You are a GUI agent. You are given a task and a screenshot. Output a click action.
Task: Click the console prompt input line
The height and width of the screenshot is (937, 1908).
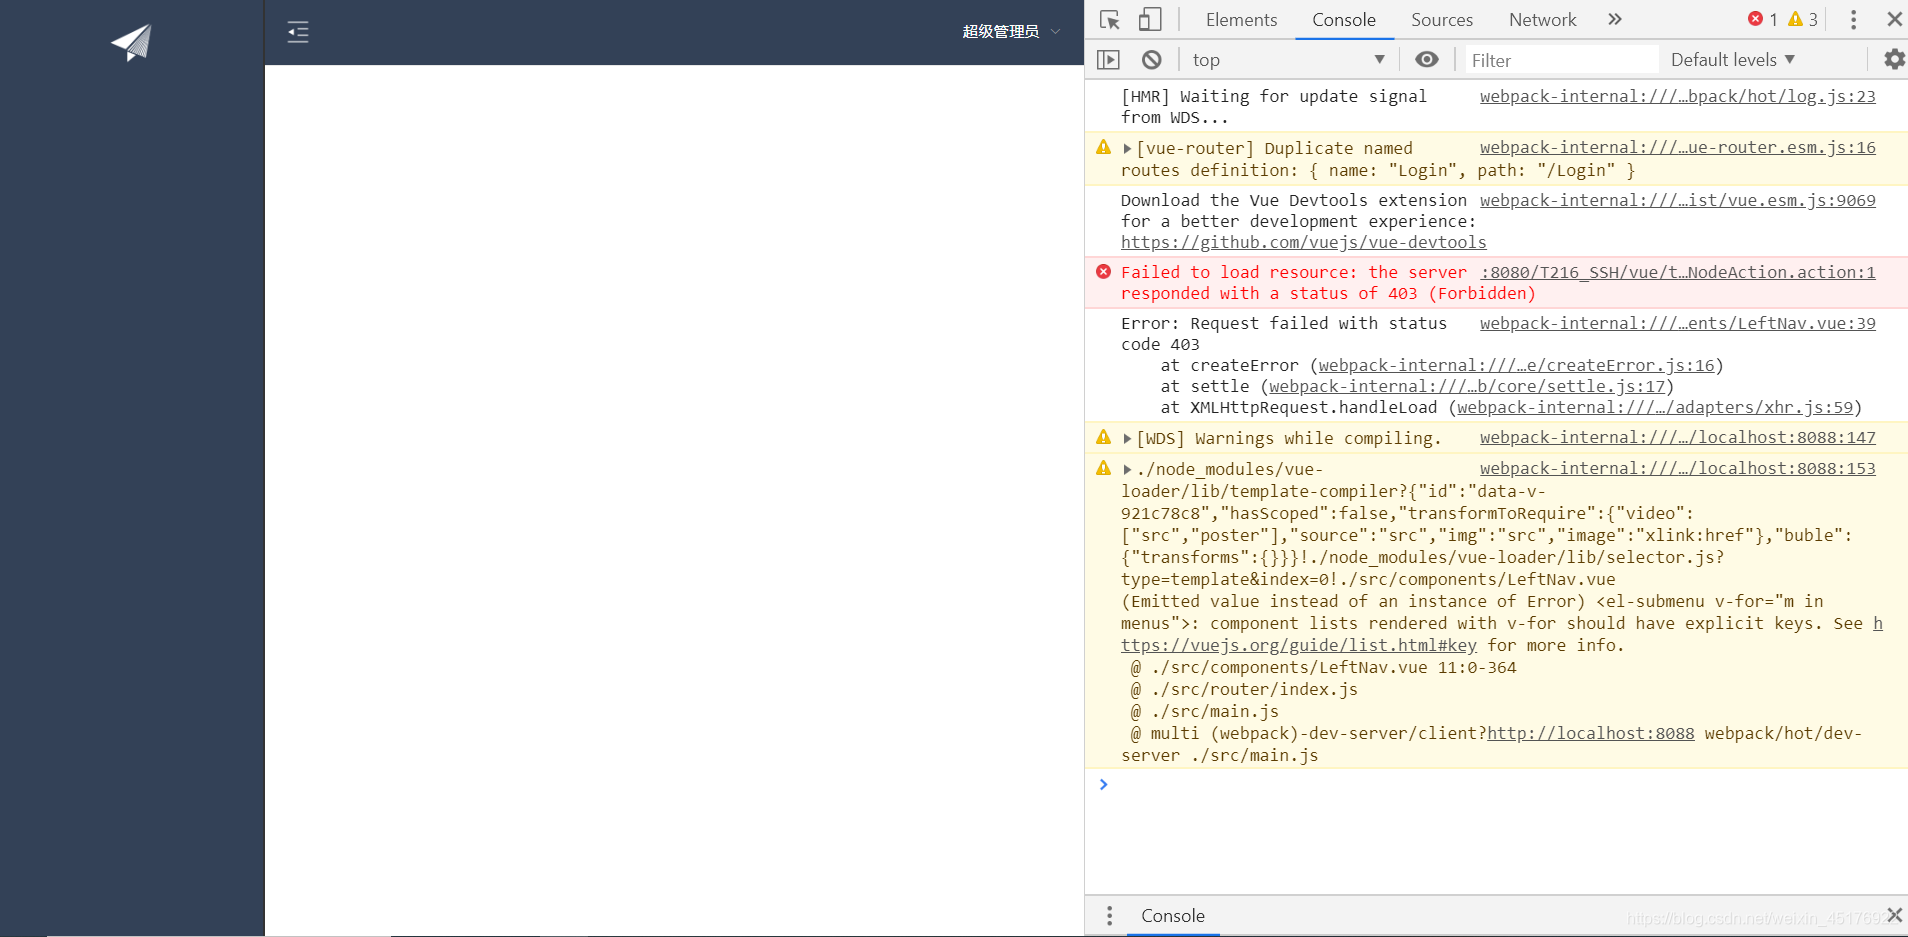1505,785
